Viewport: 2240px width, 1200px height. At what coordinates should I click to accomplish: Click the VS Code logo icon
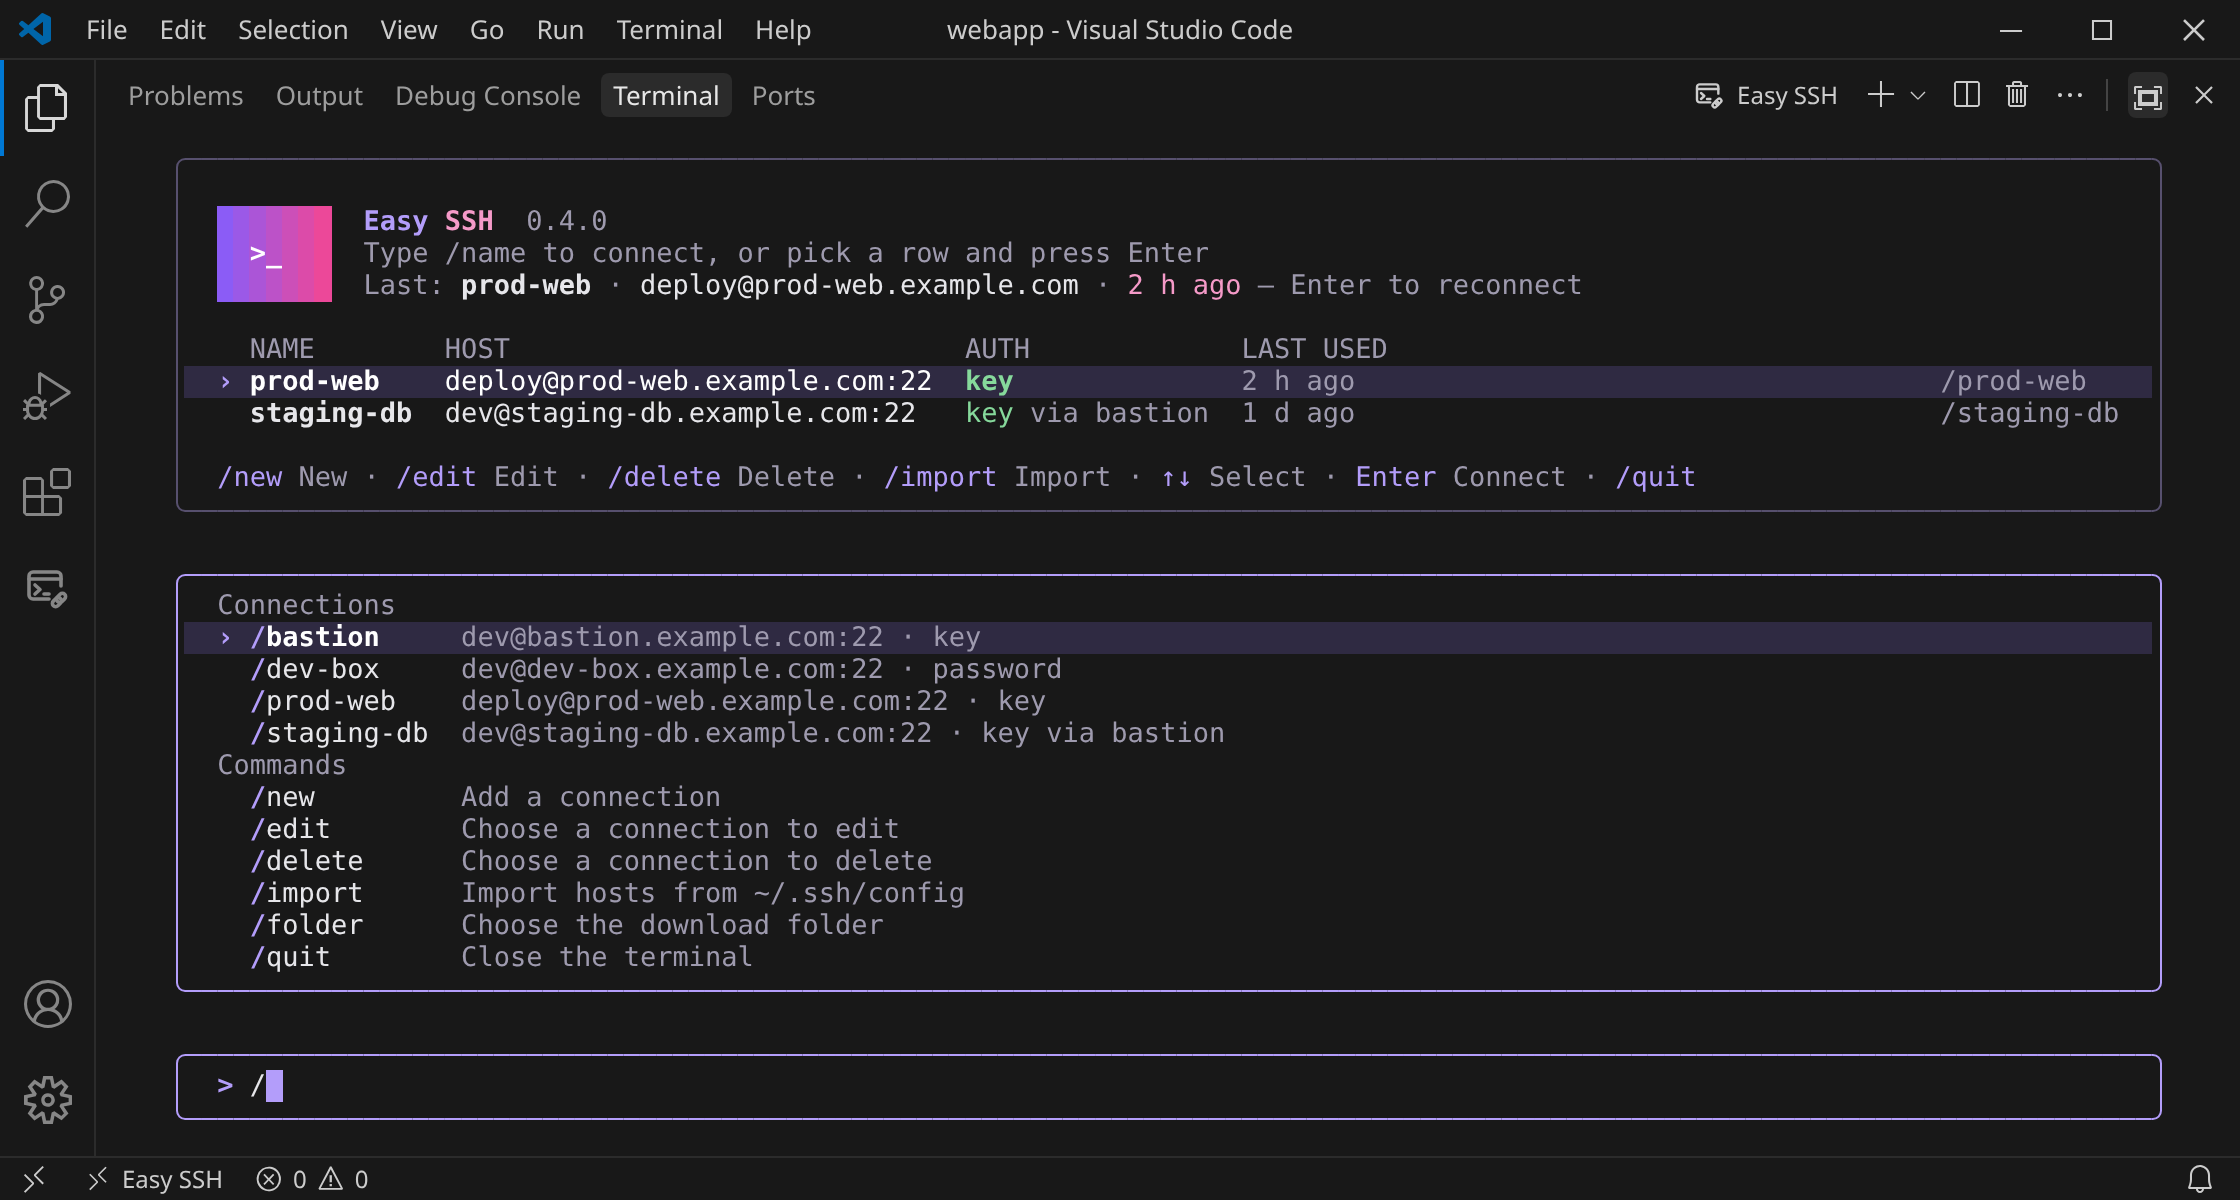(36, 29)
